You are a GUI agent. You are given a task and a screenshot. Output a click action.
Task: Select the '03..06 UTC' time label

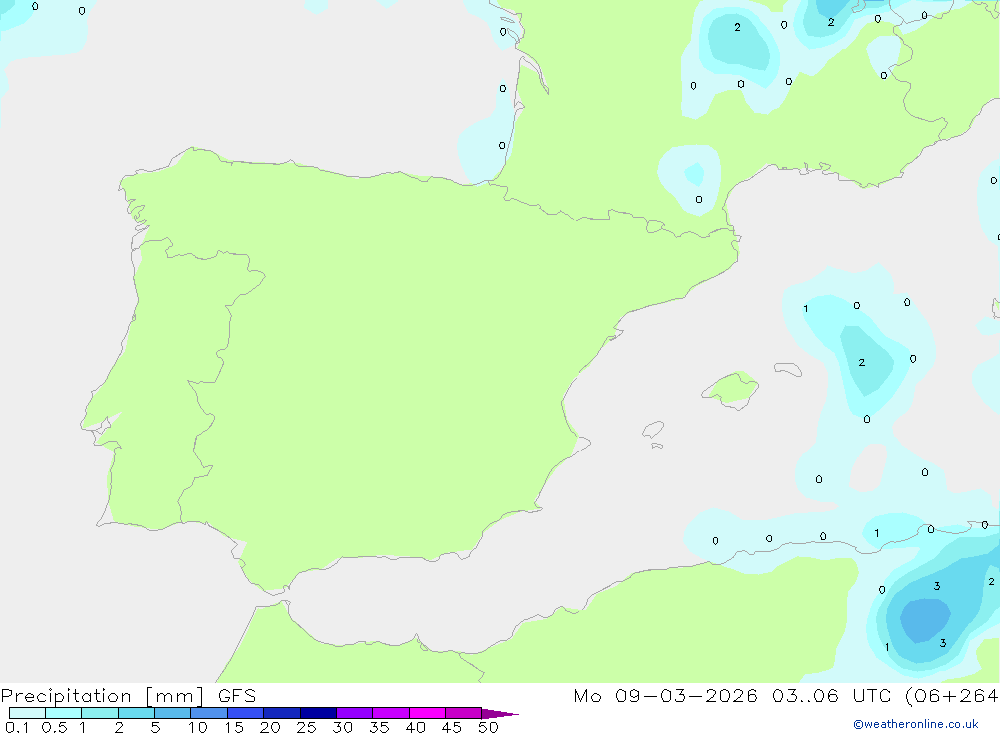pos(831,696)
